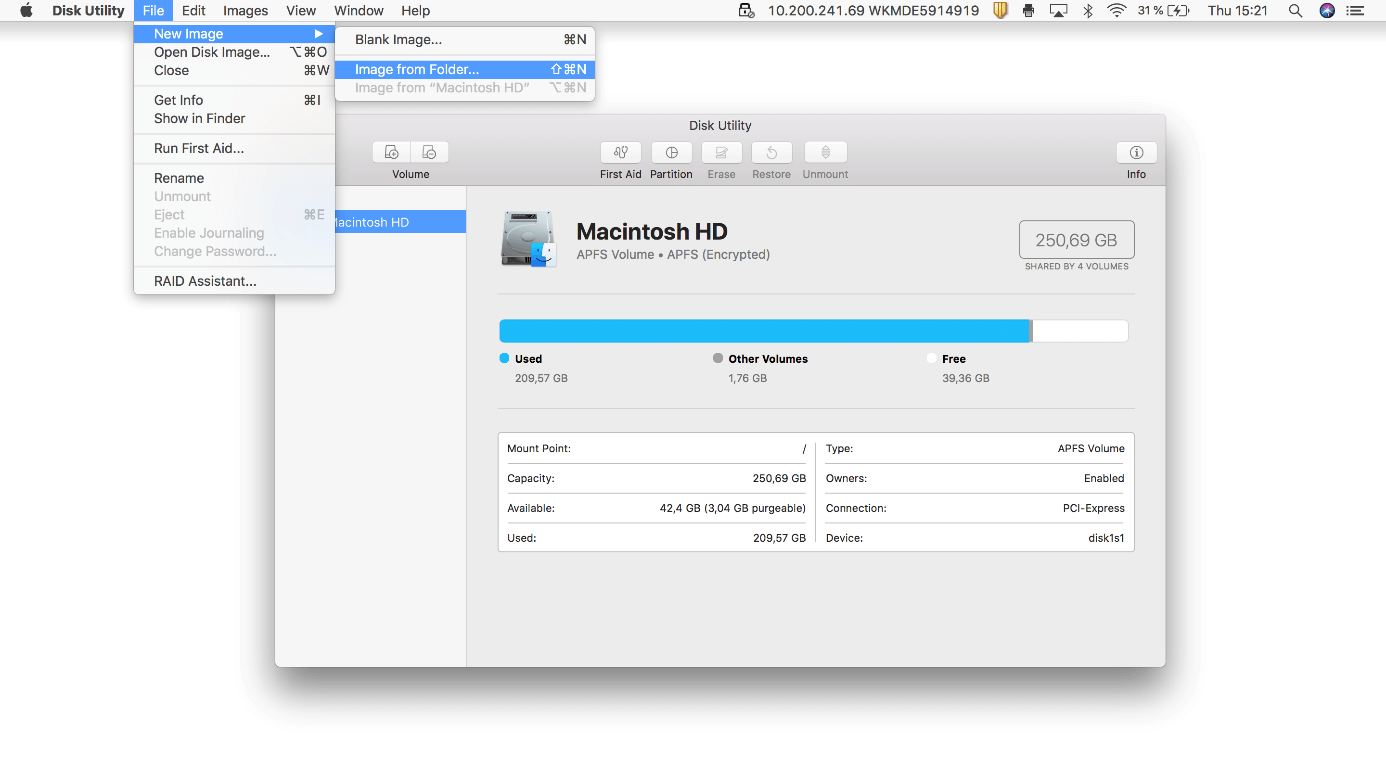Screen dimensions: 1386x764
Task: Click the disabled Eject item in File menu
Action: pyautogui.click(x=234, y=214)
